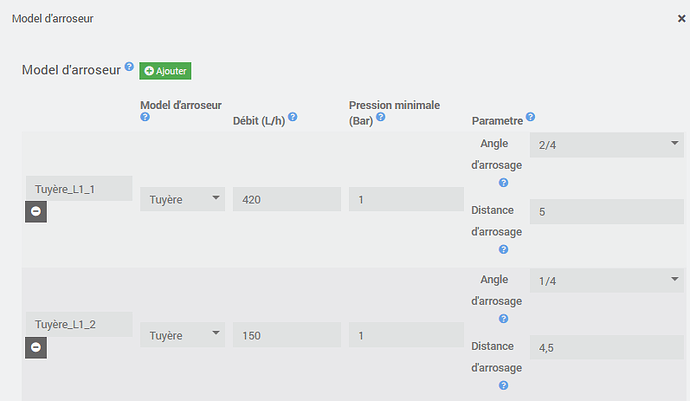Screen dimensions: 690x401
Task: Click help icon next to Parametre
Action: pyautogui.click(x=530, y=117)
